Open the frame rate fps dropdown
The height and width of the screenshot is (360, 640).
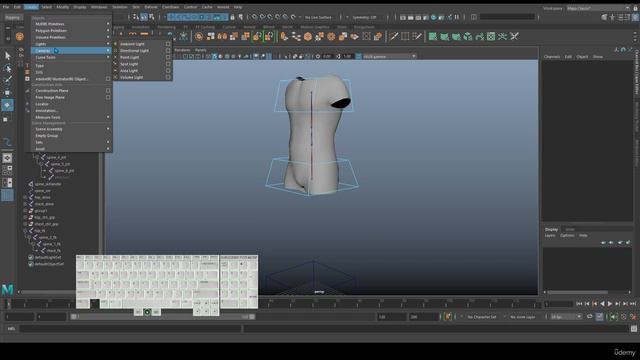(566, 317)
